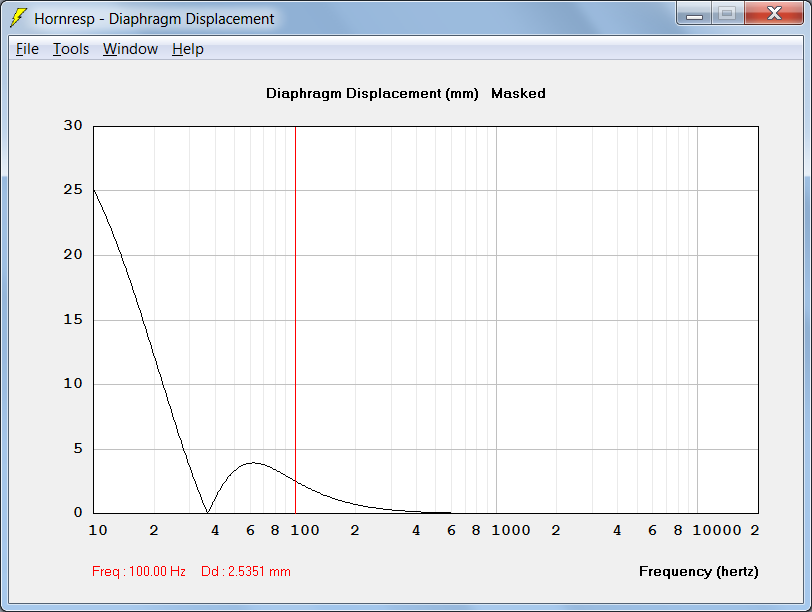The height and width of the screenshot is (612, 812).
Task: Open the Tools menu
Action: coord(71,49)
